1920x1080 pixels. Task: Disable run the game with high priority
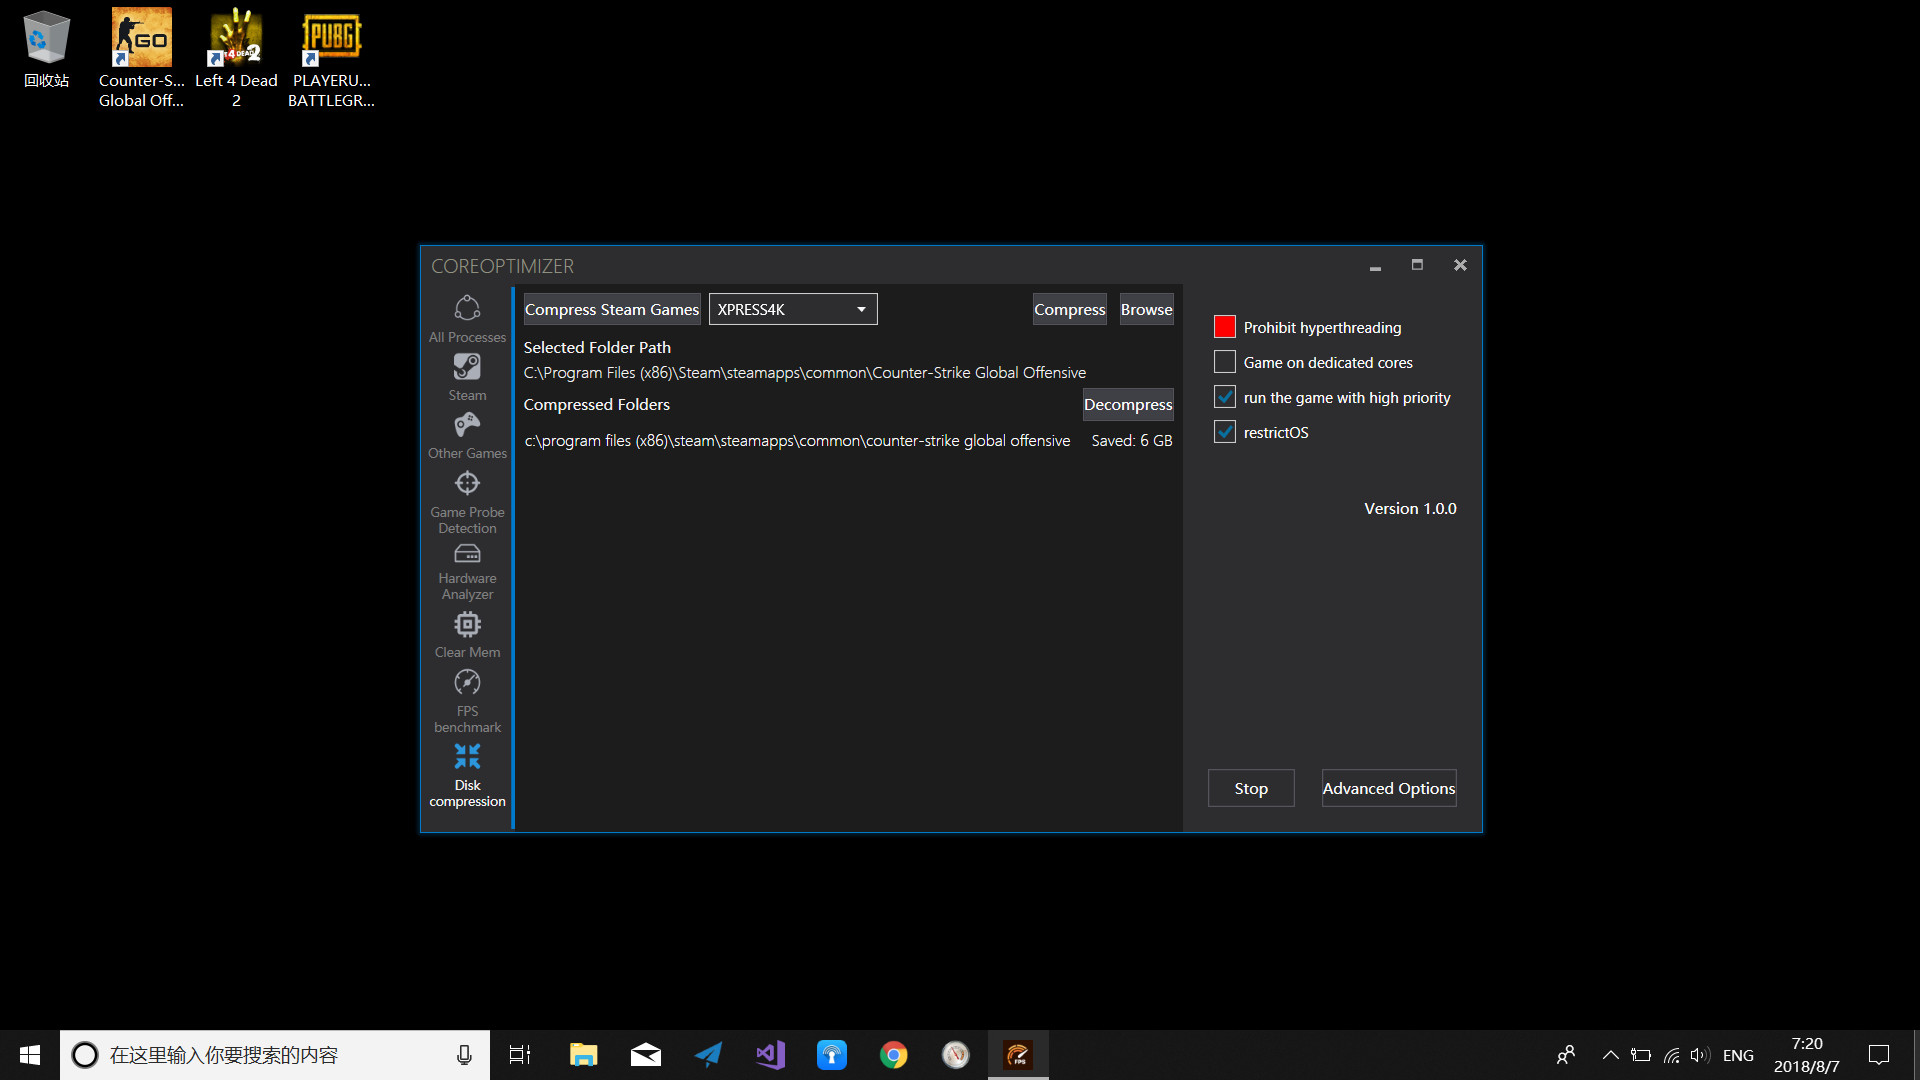coord(1224,396)
